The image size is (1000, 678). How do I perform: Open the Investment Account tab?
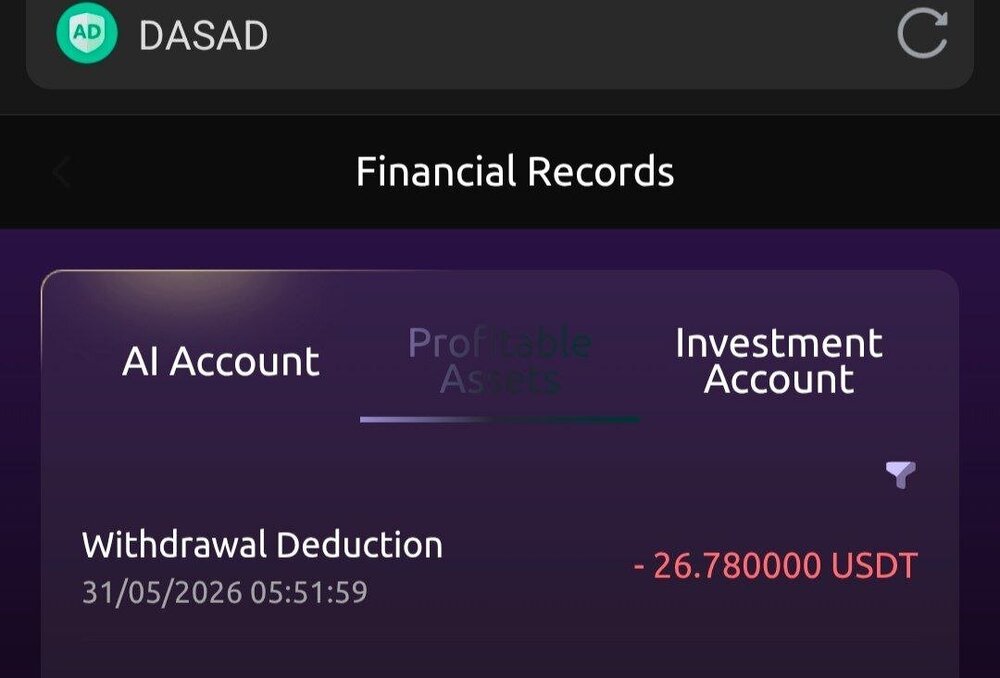779,361
